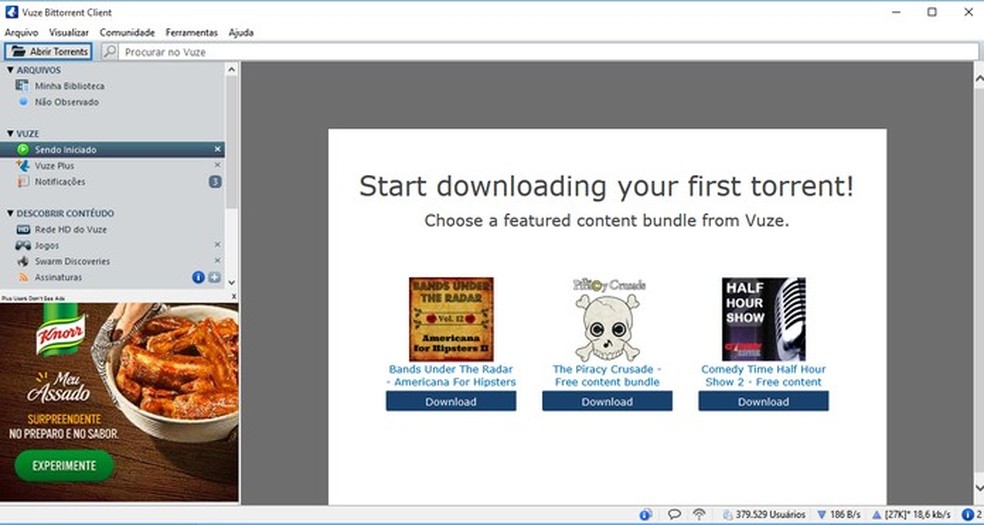Select Sendo Iniciado sidebar entry
Screen dimensions: 984x525
tap(112, 149)
